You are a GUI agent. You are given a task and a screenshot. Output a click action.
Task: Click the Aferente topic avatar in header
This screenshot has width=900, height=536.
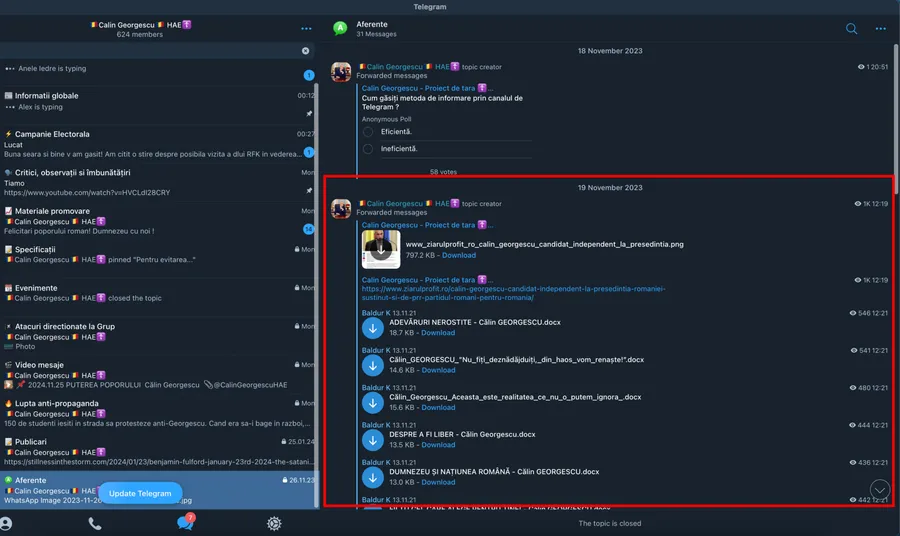(x=340, y=29)
